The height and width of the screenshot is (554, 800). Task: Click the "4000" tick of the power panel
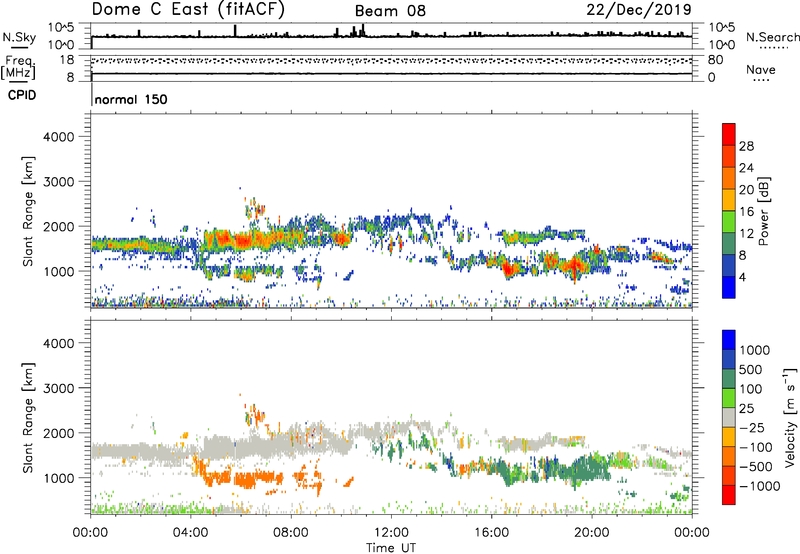59,137
